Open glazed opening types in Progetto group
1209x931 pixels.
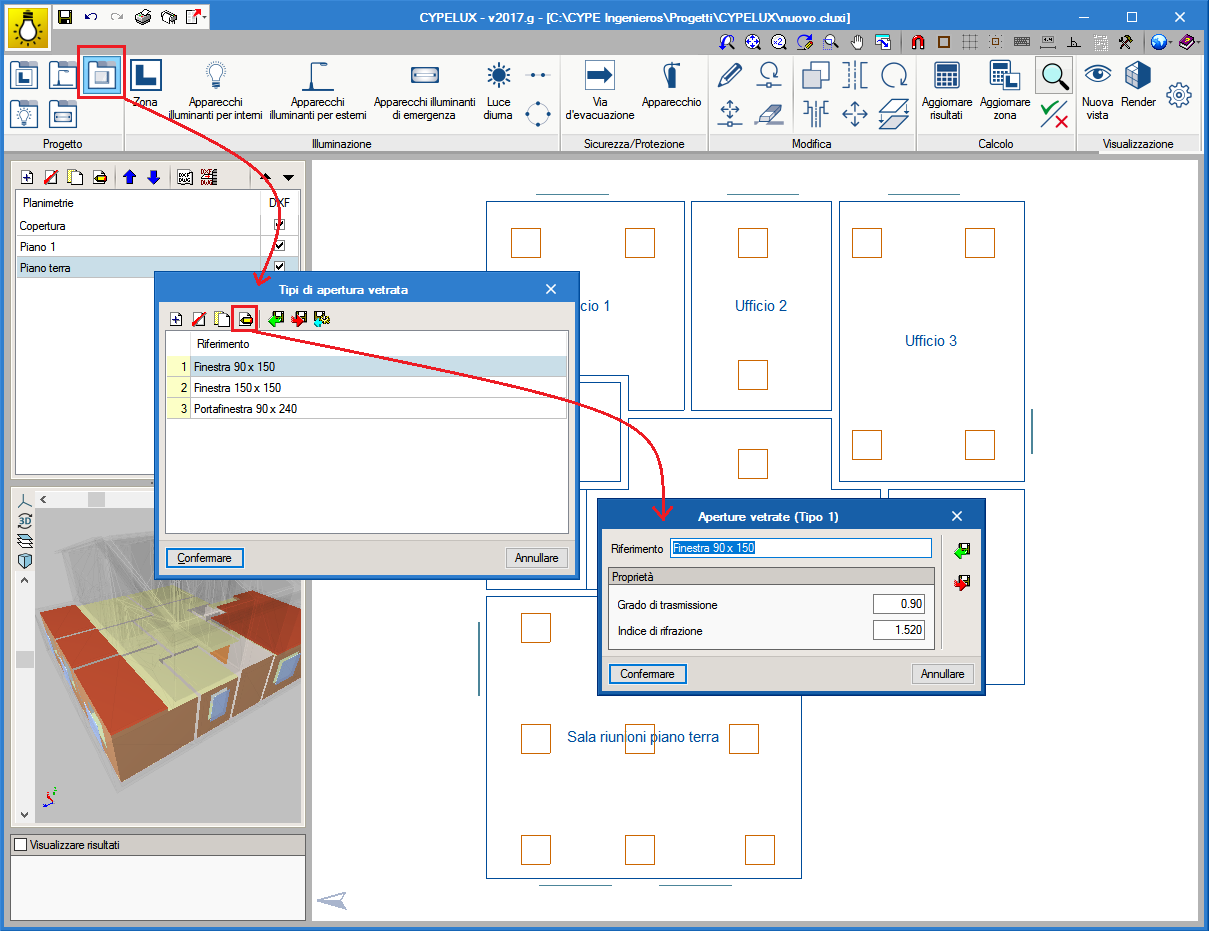101,76
